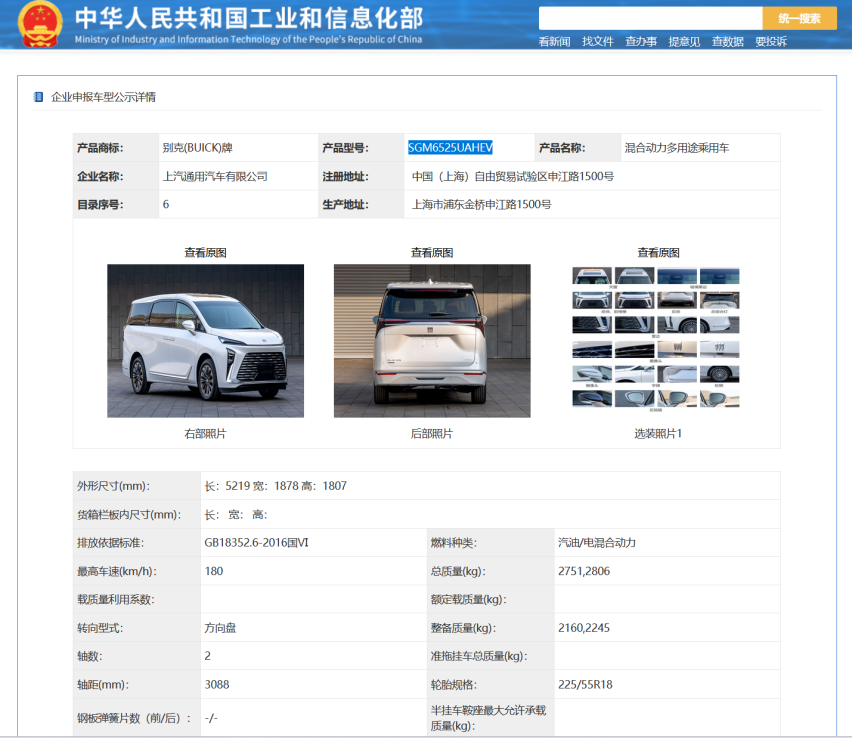This screenshot has height=738, width=852.
Task: Open the white MPV front-right photo thumbnail
Action: pos(205,341)
